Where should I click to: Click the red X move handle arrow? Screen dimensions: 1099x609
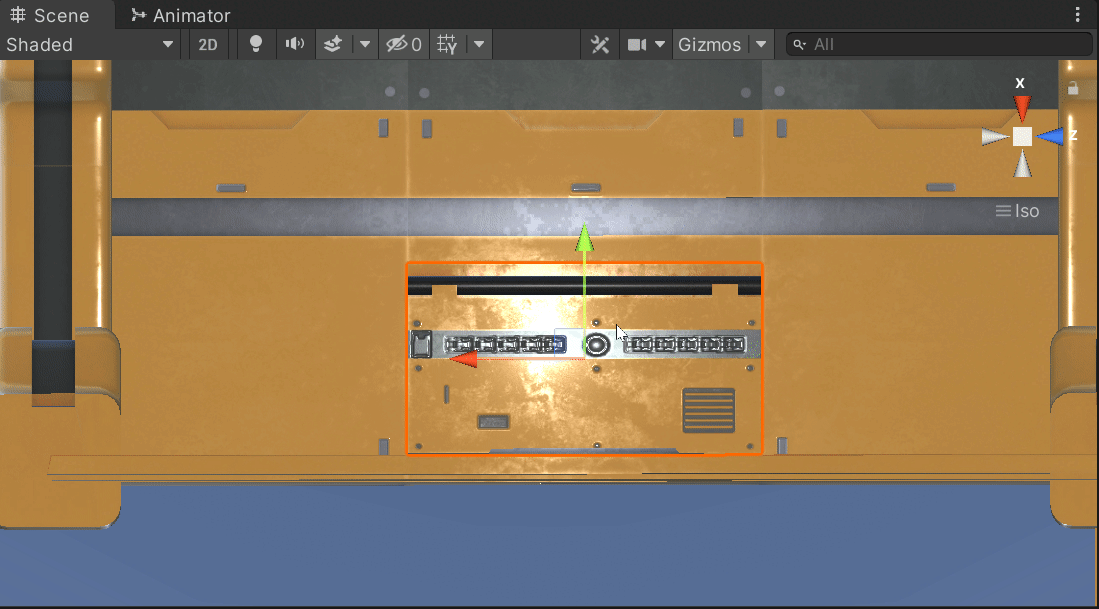coord(463,360)
